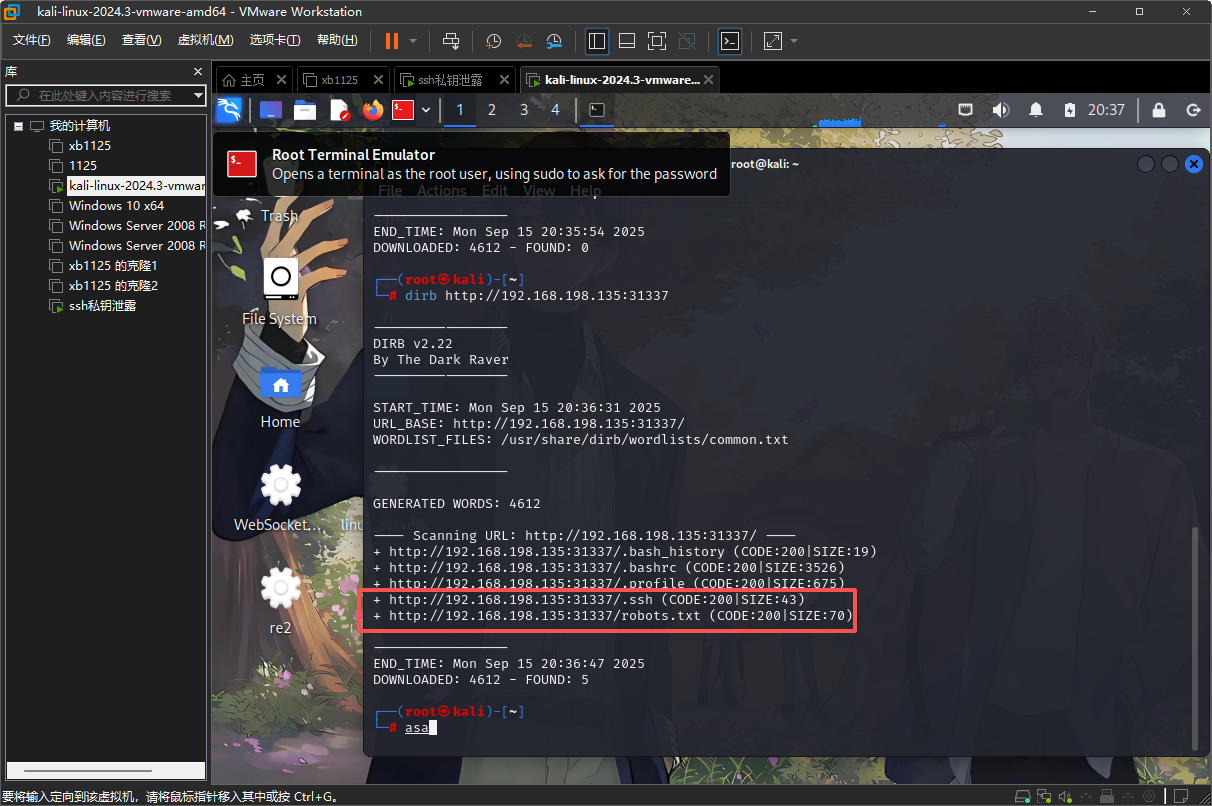Toggle the thumbnail bar view button
1212x806 pixels.
click(x=627, y=41)
